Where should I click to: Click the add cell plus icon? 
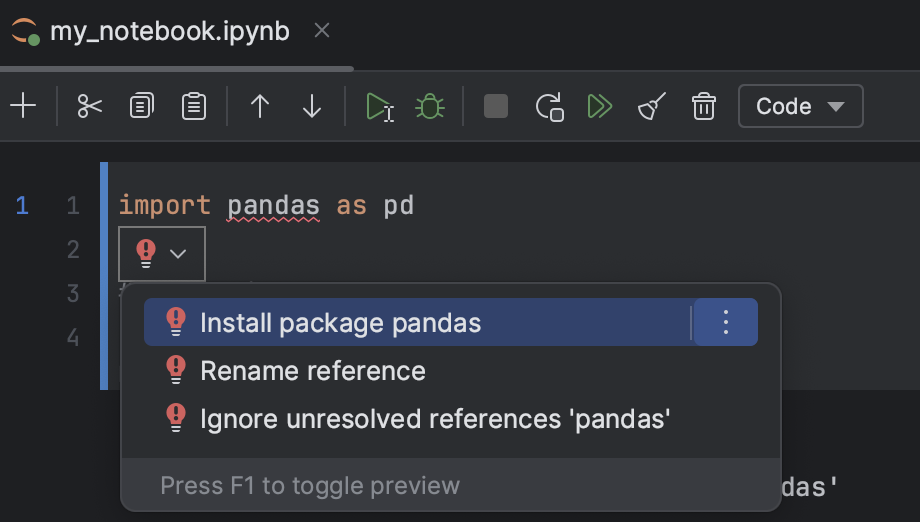[x=22, y=106]
